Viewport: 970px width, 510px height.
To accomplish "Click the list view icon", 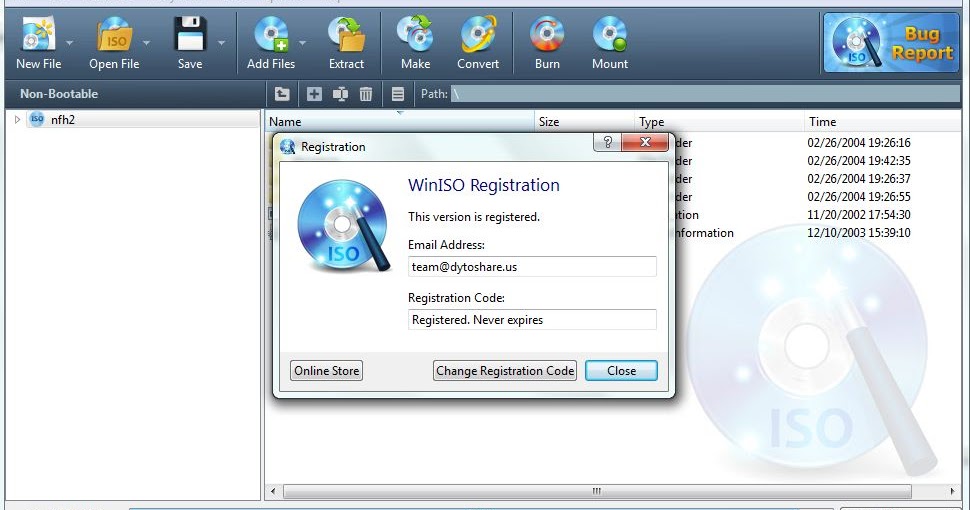I will click(x=398, y=94).
